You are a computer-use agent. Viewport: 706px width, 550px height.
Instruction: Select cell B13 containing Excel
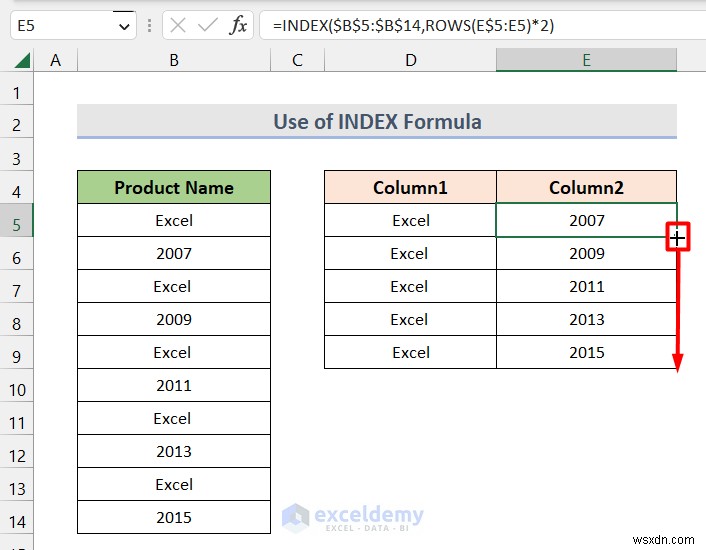[x=174, y=484]
